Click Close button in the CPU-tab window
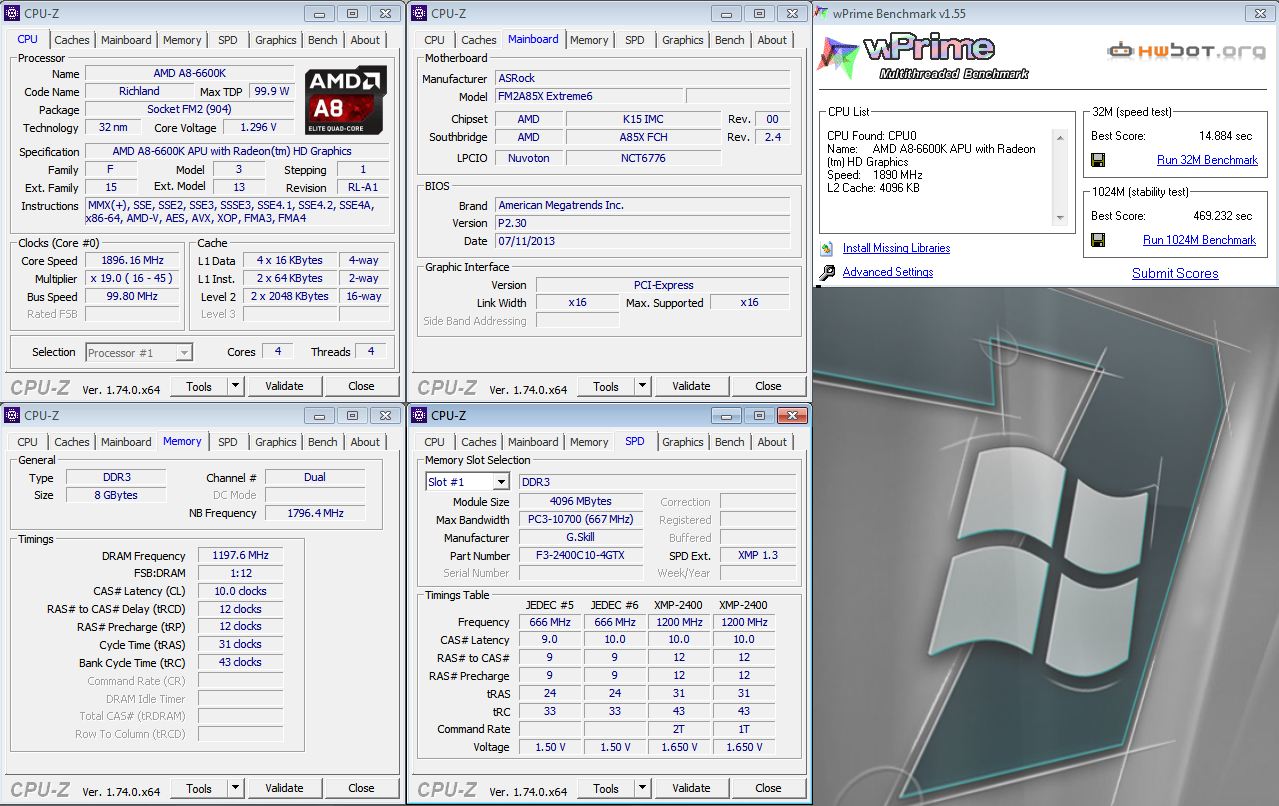 pyautogui.click(x=361, y=386)
